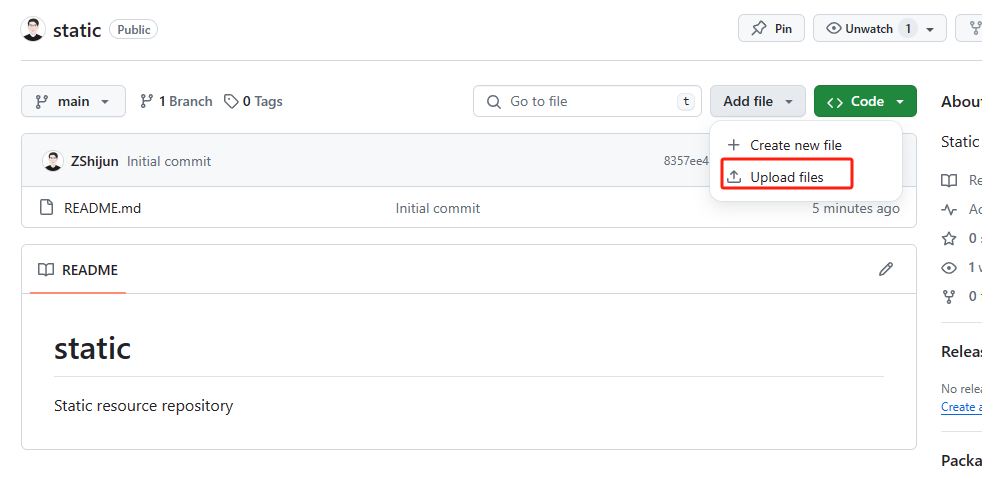The image size is (982, 484).
Task: Select the README tab
Action: pos(78,270)
